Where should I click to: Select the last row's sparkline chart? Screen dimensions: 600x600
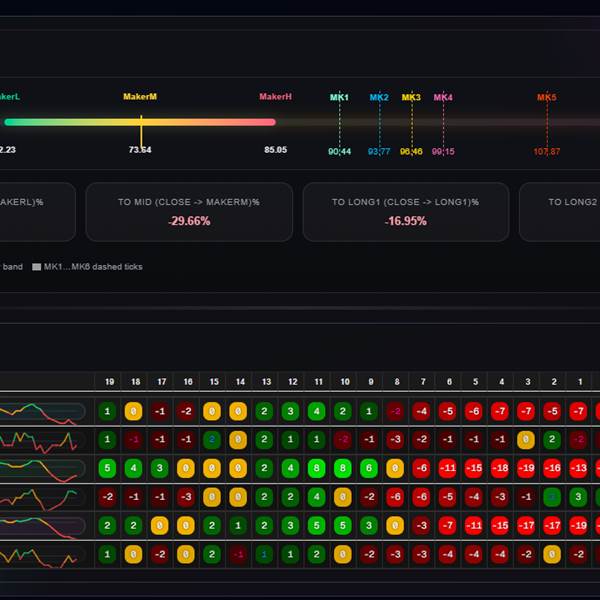coord(42,554)
